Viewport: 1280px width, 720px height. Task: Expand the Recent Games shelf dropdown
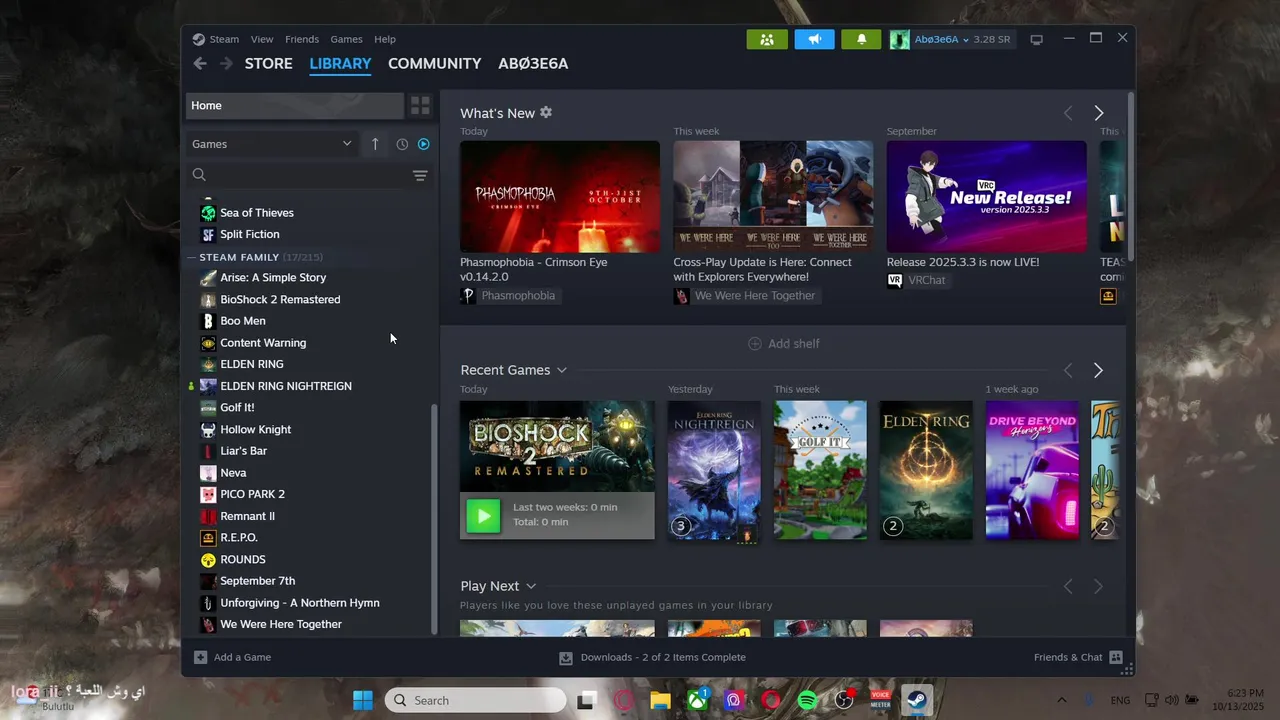click(x=562, y=370)
